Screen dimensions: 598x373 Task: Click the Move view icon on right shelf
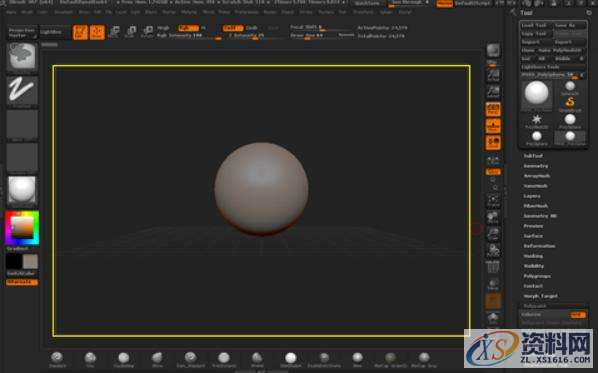pos(493,217)
